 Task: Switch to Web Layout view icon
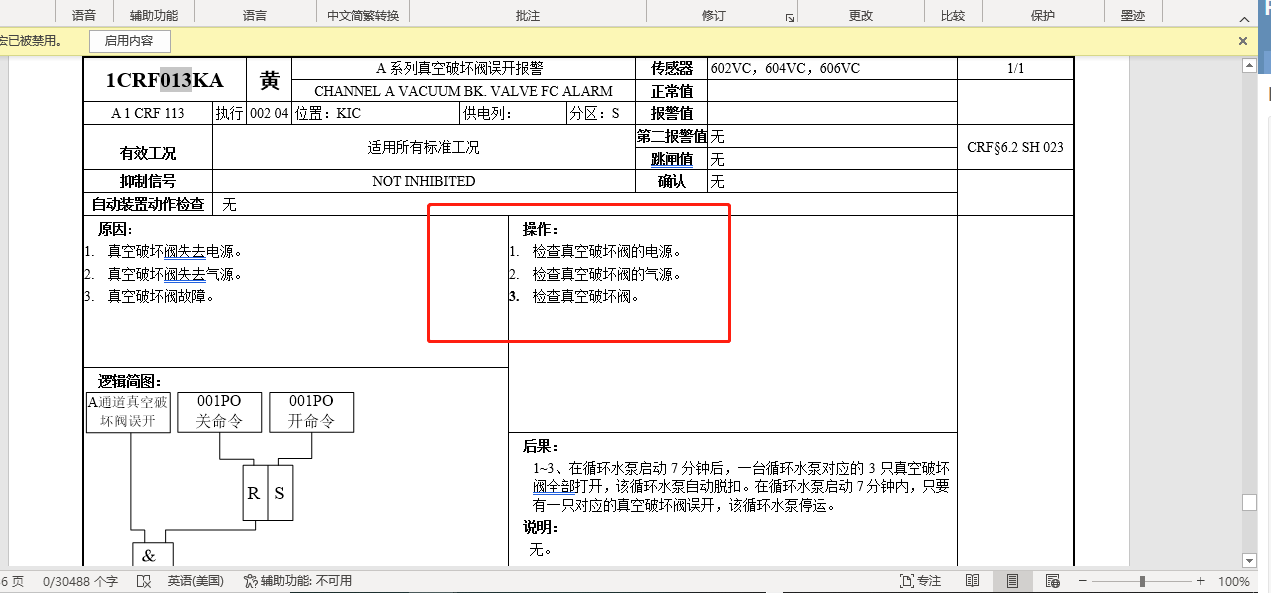click(x=1052, y=581)
